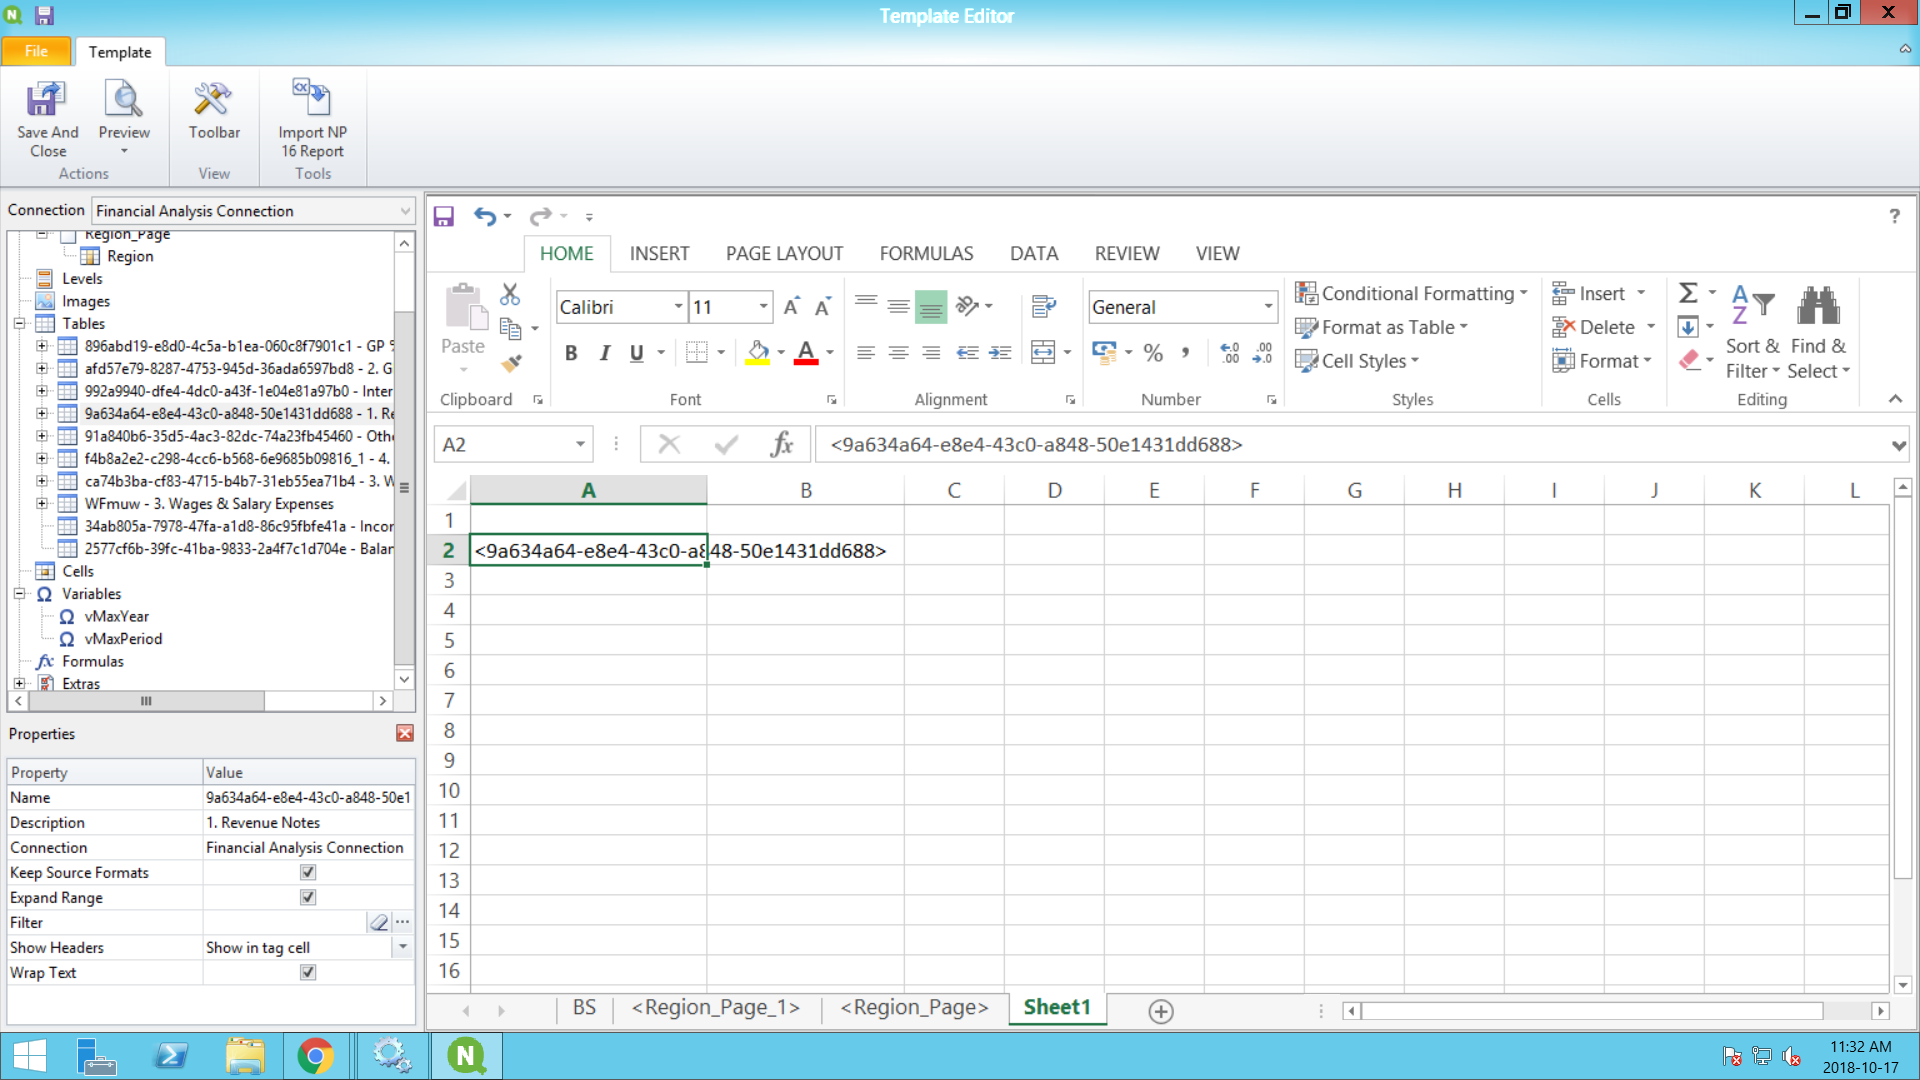
Task: Switch to the PAGE LAYOUT tab
Action: 784,254
